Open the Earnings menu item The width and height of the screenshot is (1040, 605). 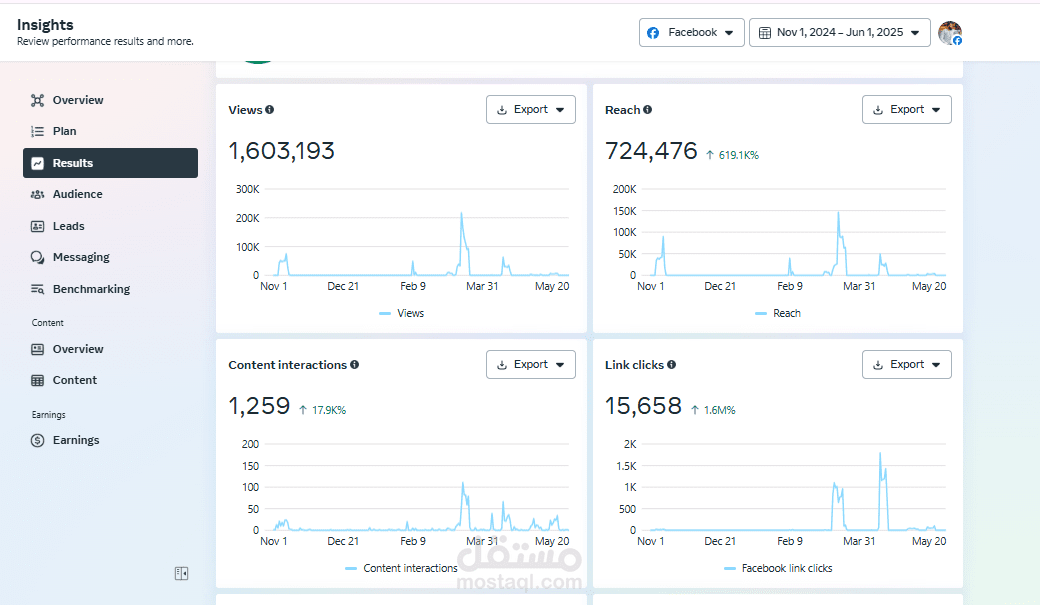point(110,440)
